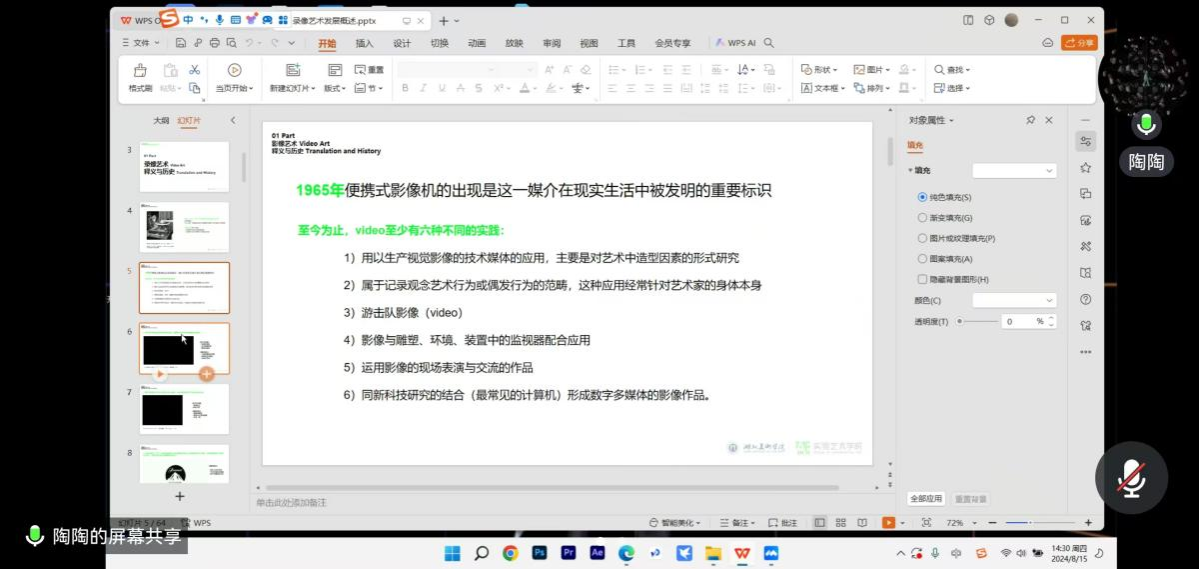Viewport: 1200px width, 570px height.
Task: Enable hide background graphics (隐藏背景图形) checkbox
Action: 922,279
